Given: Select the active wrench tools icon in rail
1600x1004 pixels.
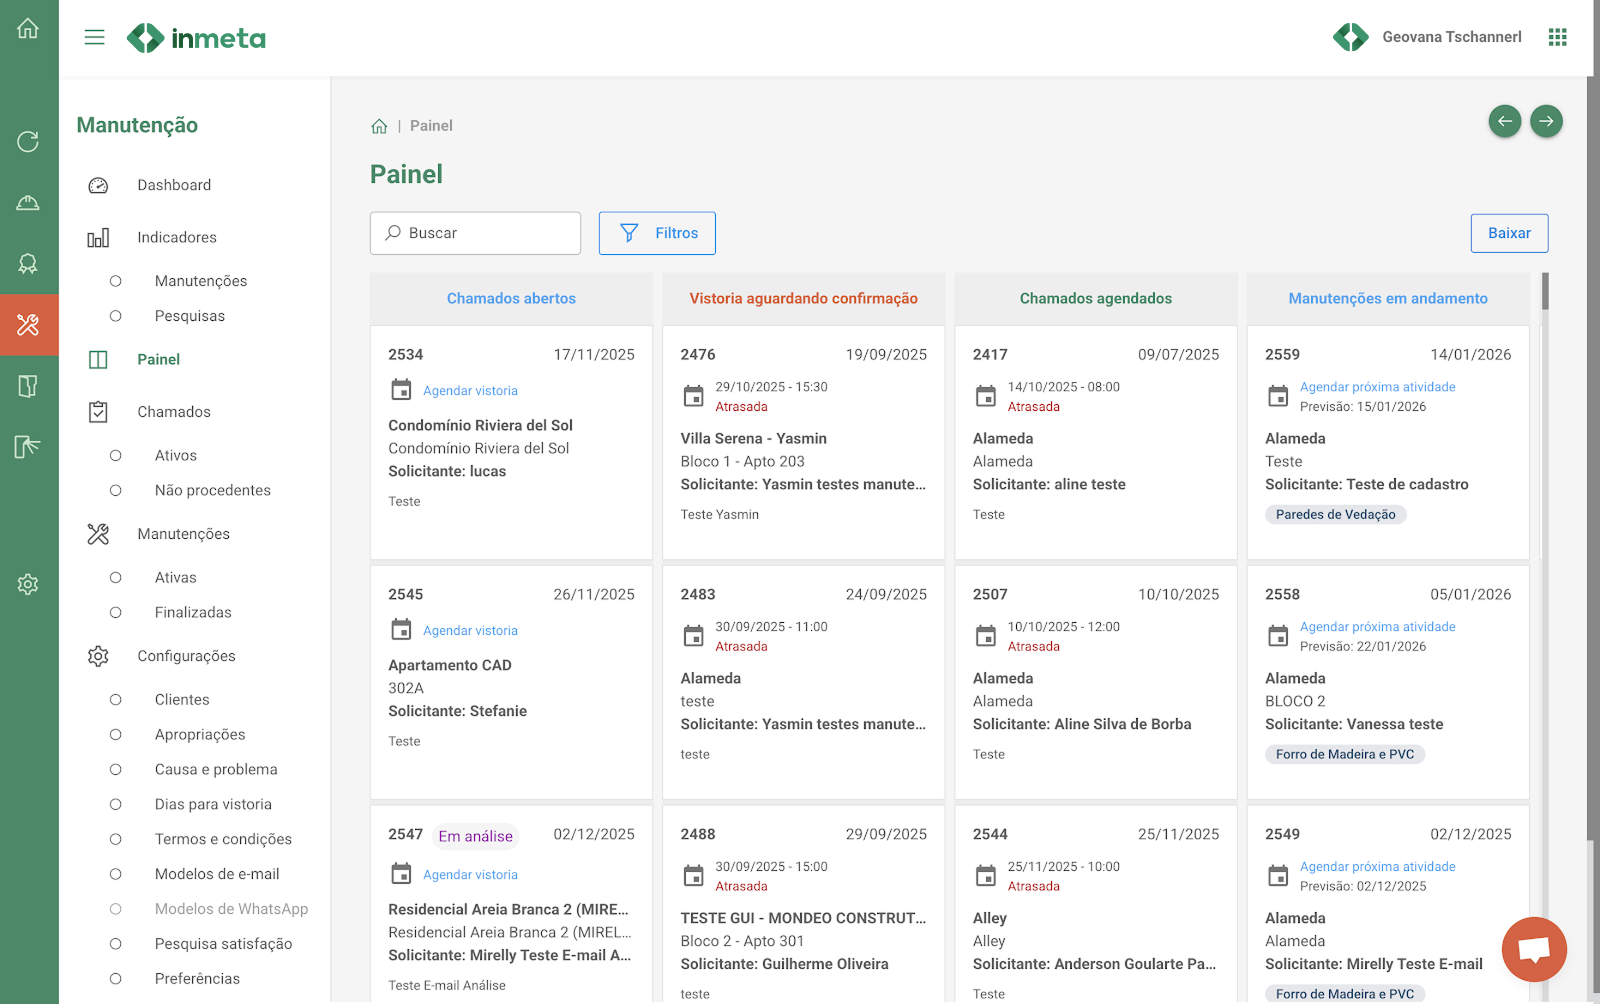Looking at the screenshot, I should tap(28, 324).
